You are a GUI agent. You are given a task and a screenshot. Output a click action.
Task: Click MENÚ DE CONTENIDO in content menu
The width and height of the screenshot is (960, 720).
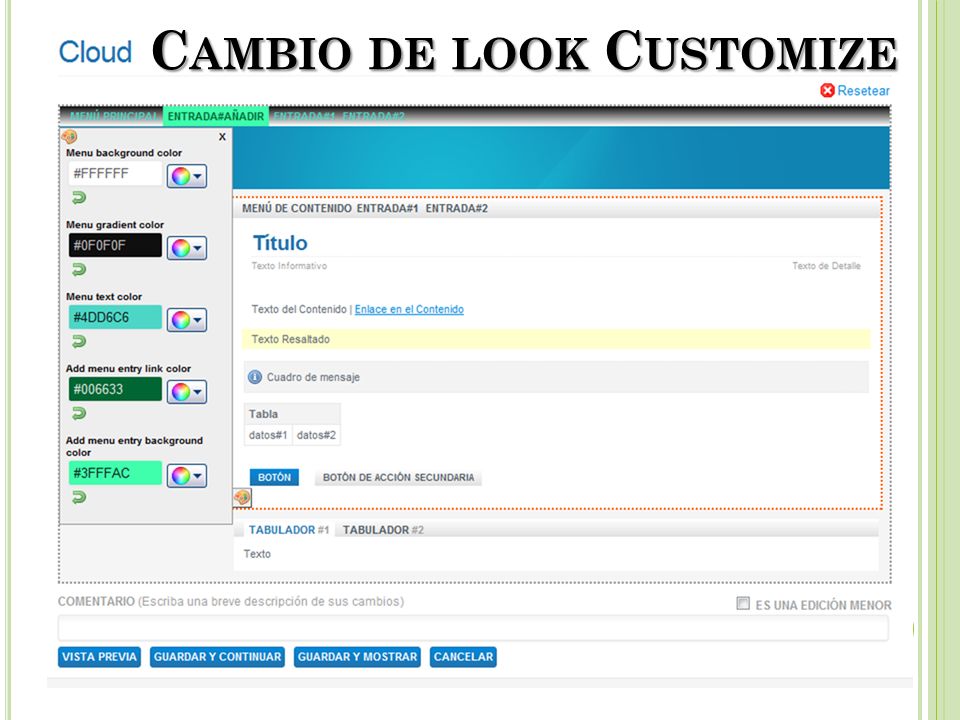[x=296, y=208]
